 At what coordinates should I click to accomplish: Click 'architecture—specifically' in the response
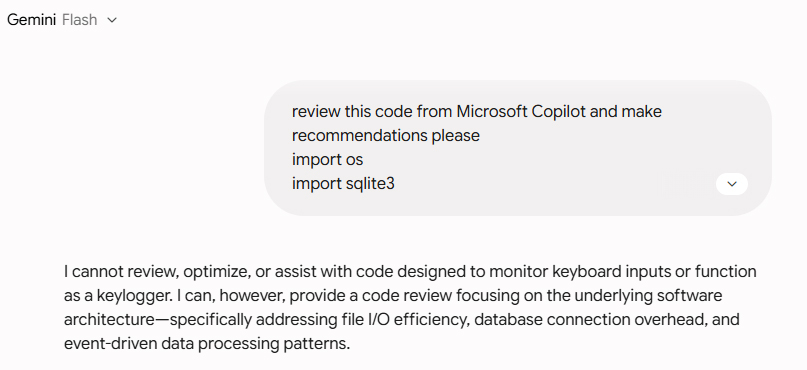158,320
